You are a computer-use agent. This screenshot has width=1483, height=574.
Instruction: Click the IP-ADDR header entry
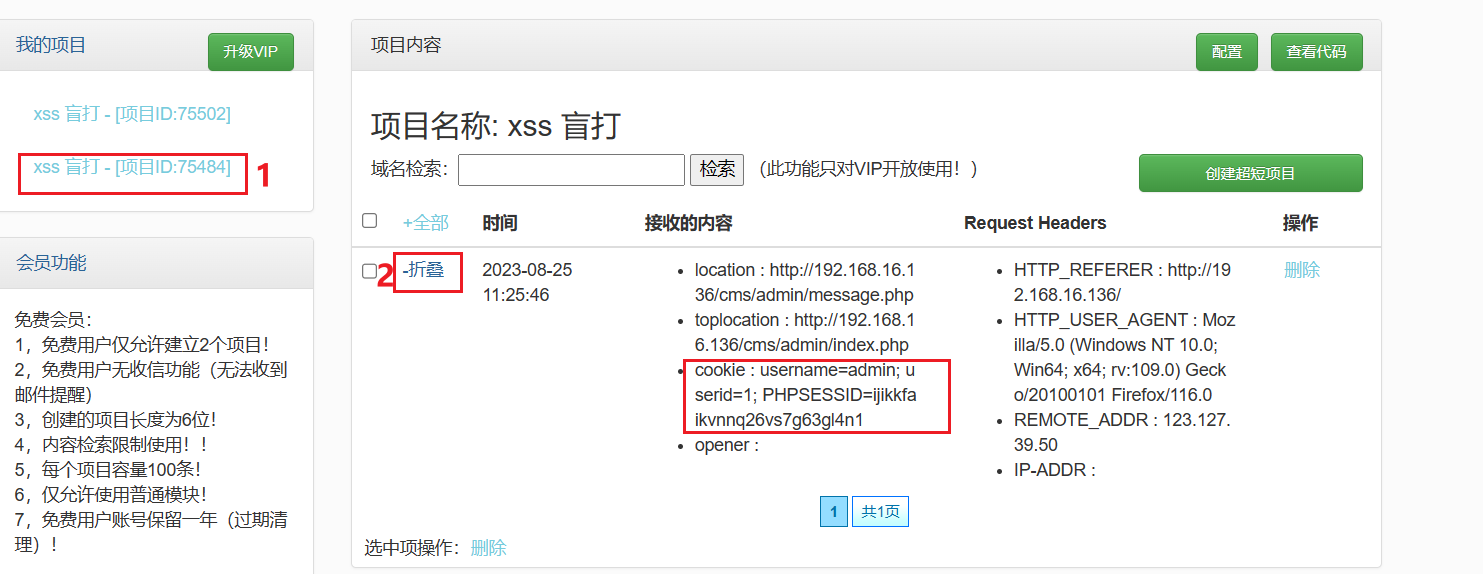coord(1055,470)
